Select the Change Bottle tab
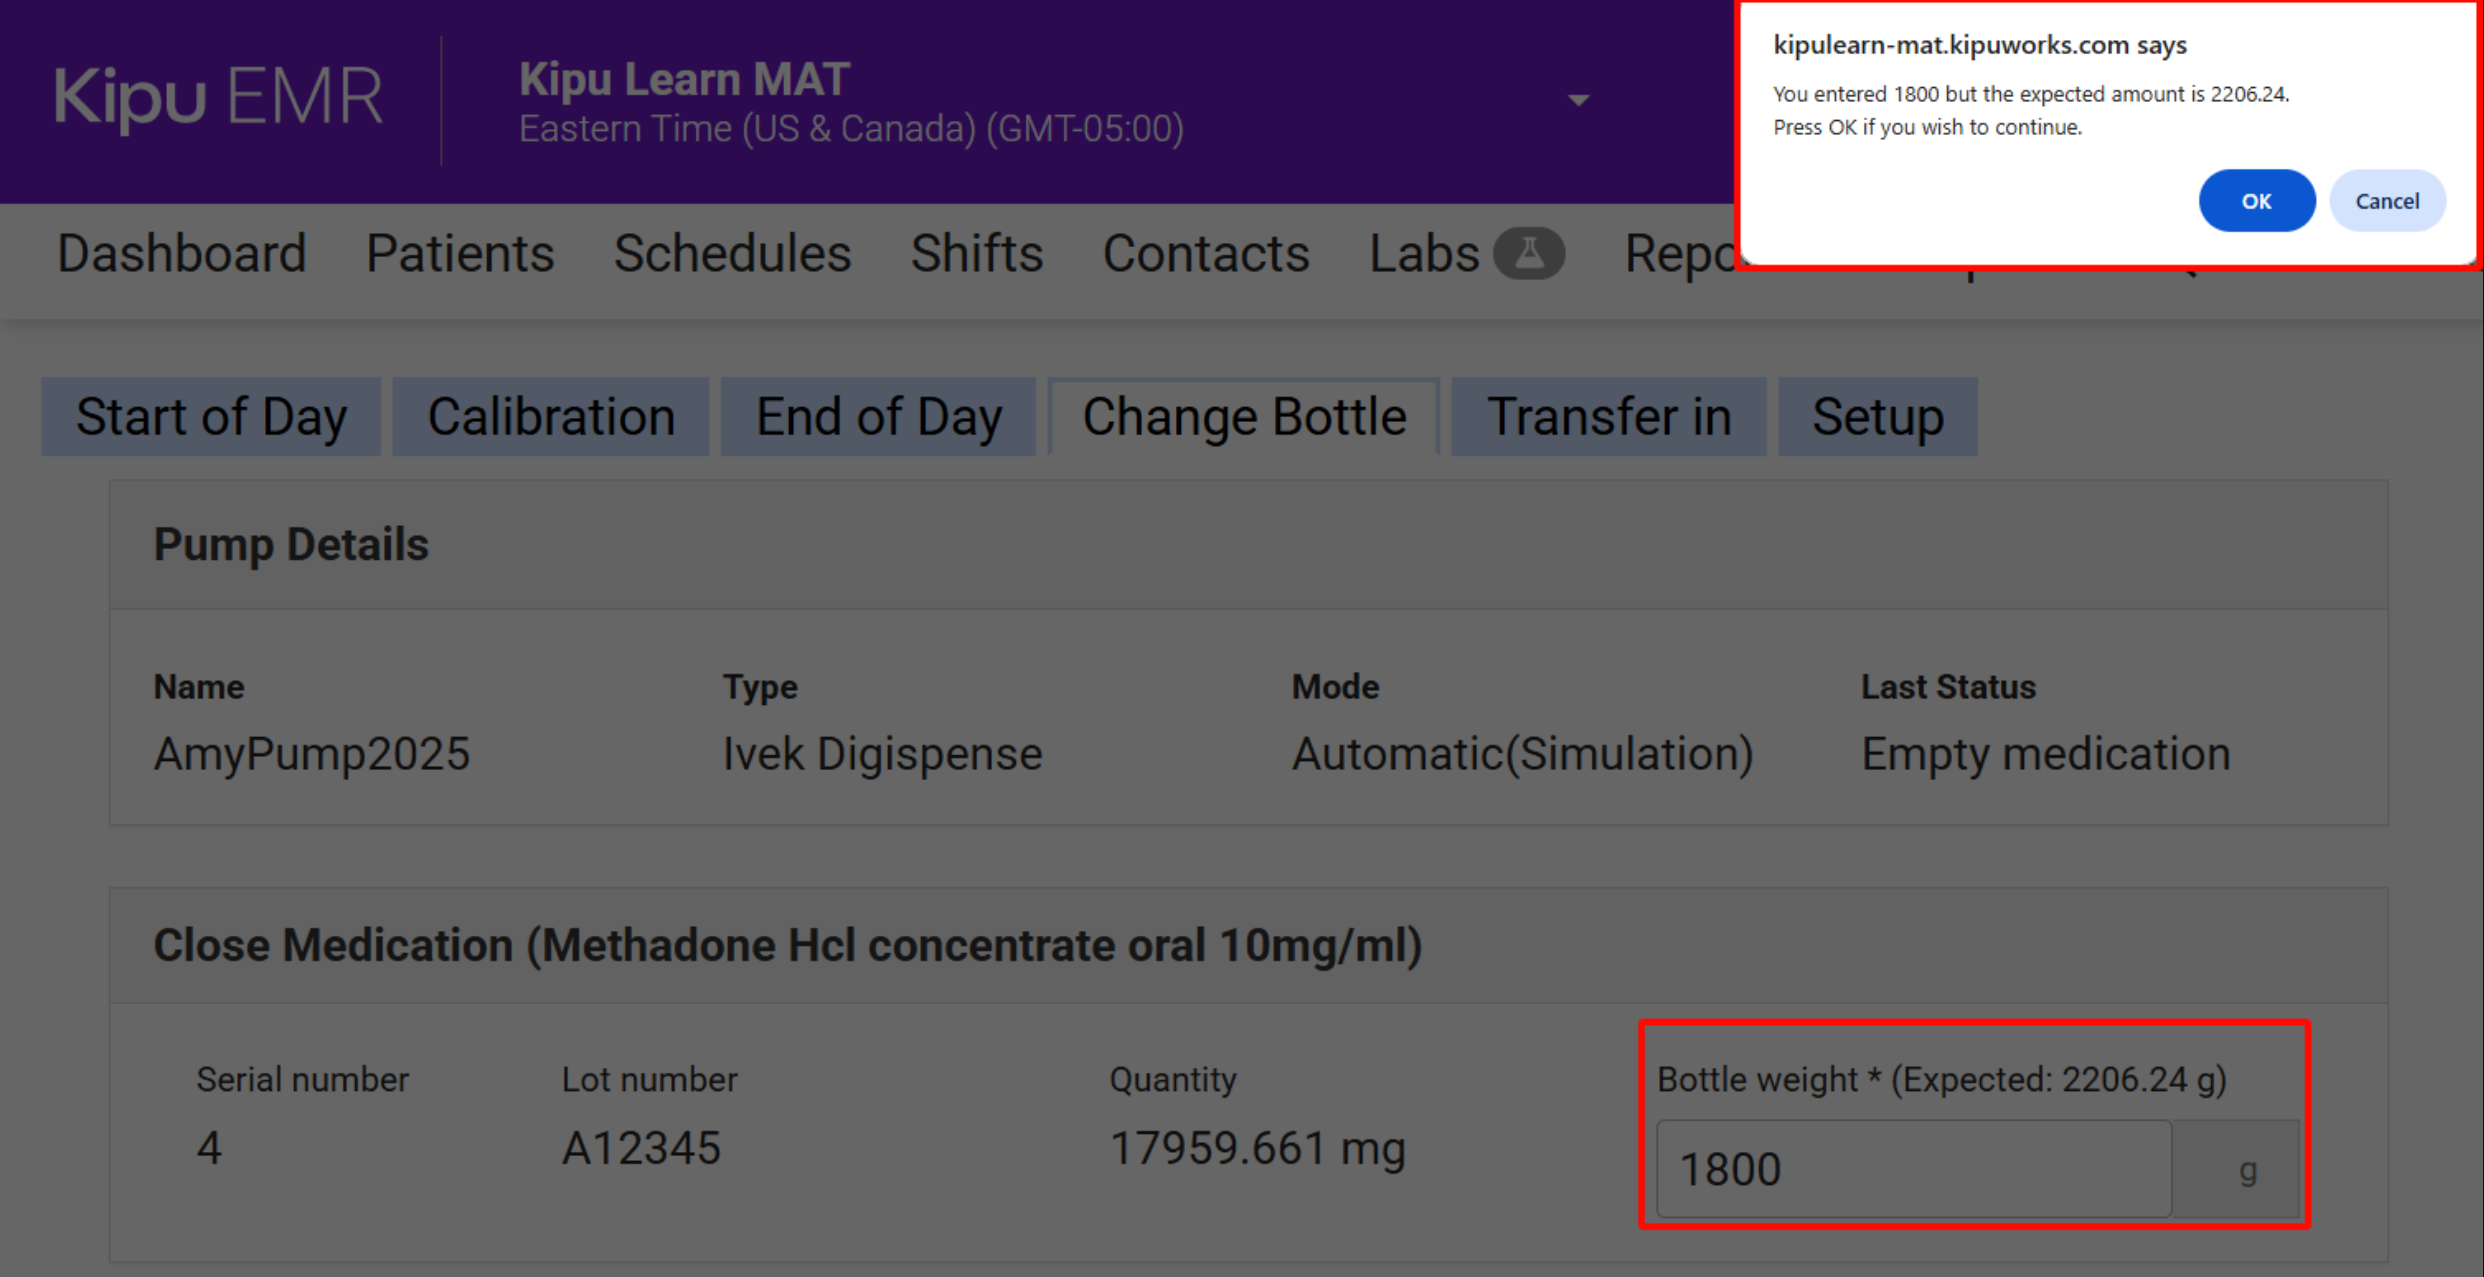The width and height of the screenshot is (2484, 1277). click(x=1244, y=417)
